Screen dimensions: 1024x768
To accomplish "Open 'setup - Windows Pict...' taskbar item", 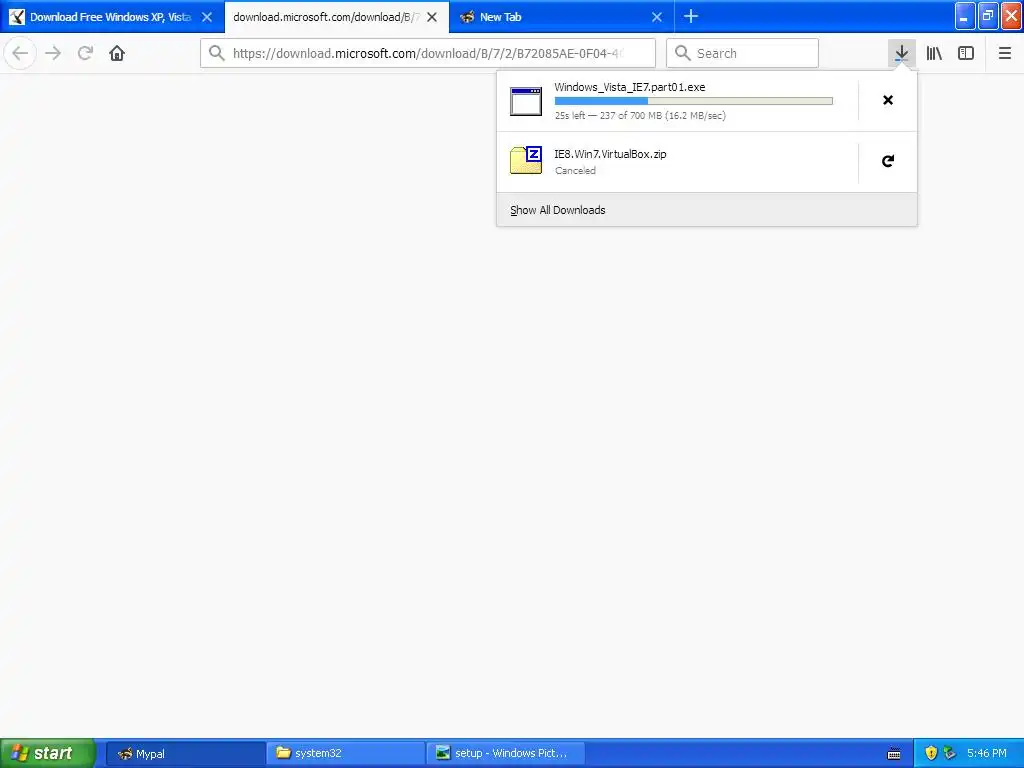I will coord(505,753).
